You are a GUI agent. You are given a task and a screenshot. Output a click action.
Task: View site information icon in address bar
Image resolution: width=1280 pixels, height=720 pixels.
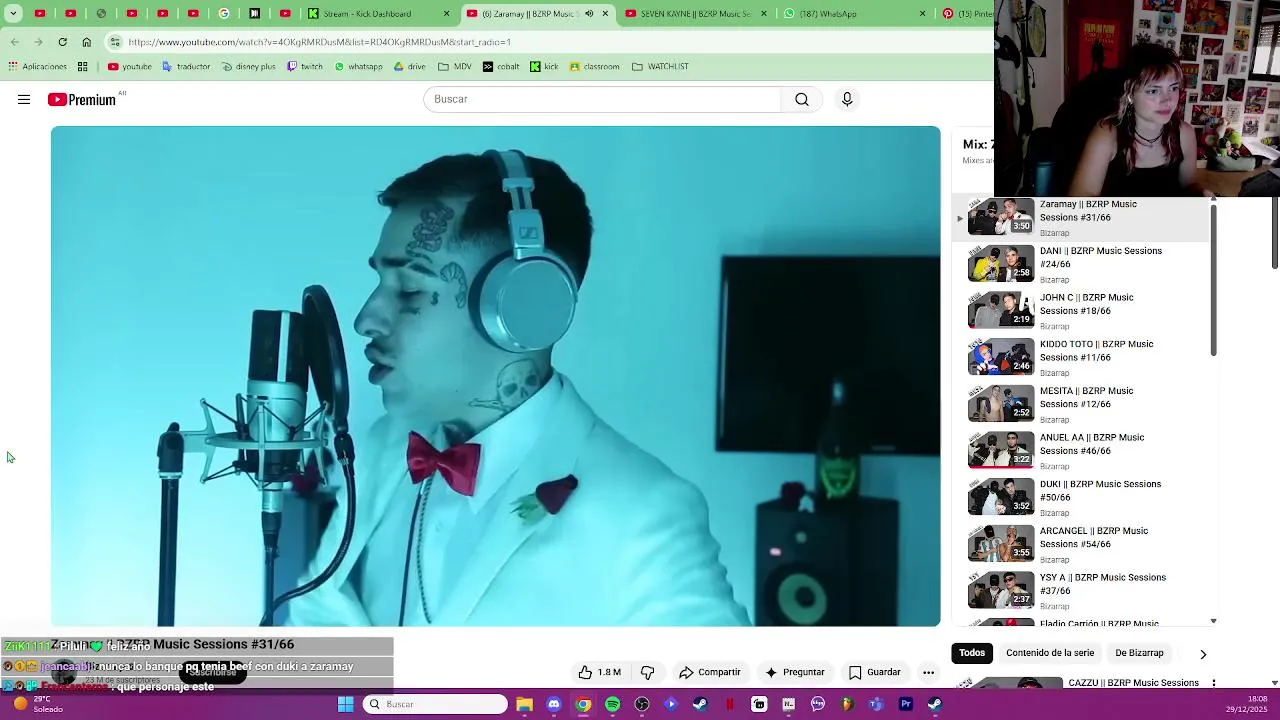(115, 42)
